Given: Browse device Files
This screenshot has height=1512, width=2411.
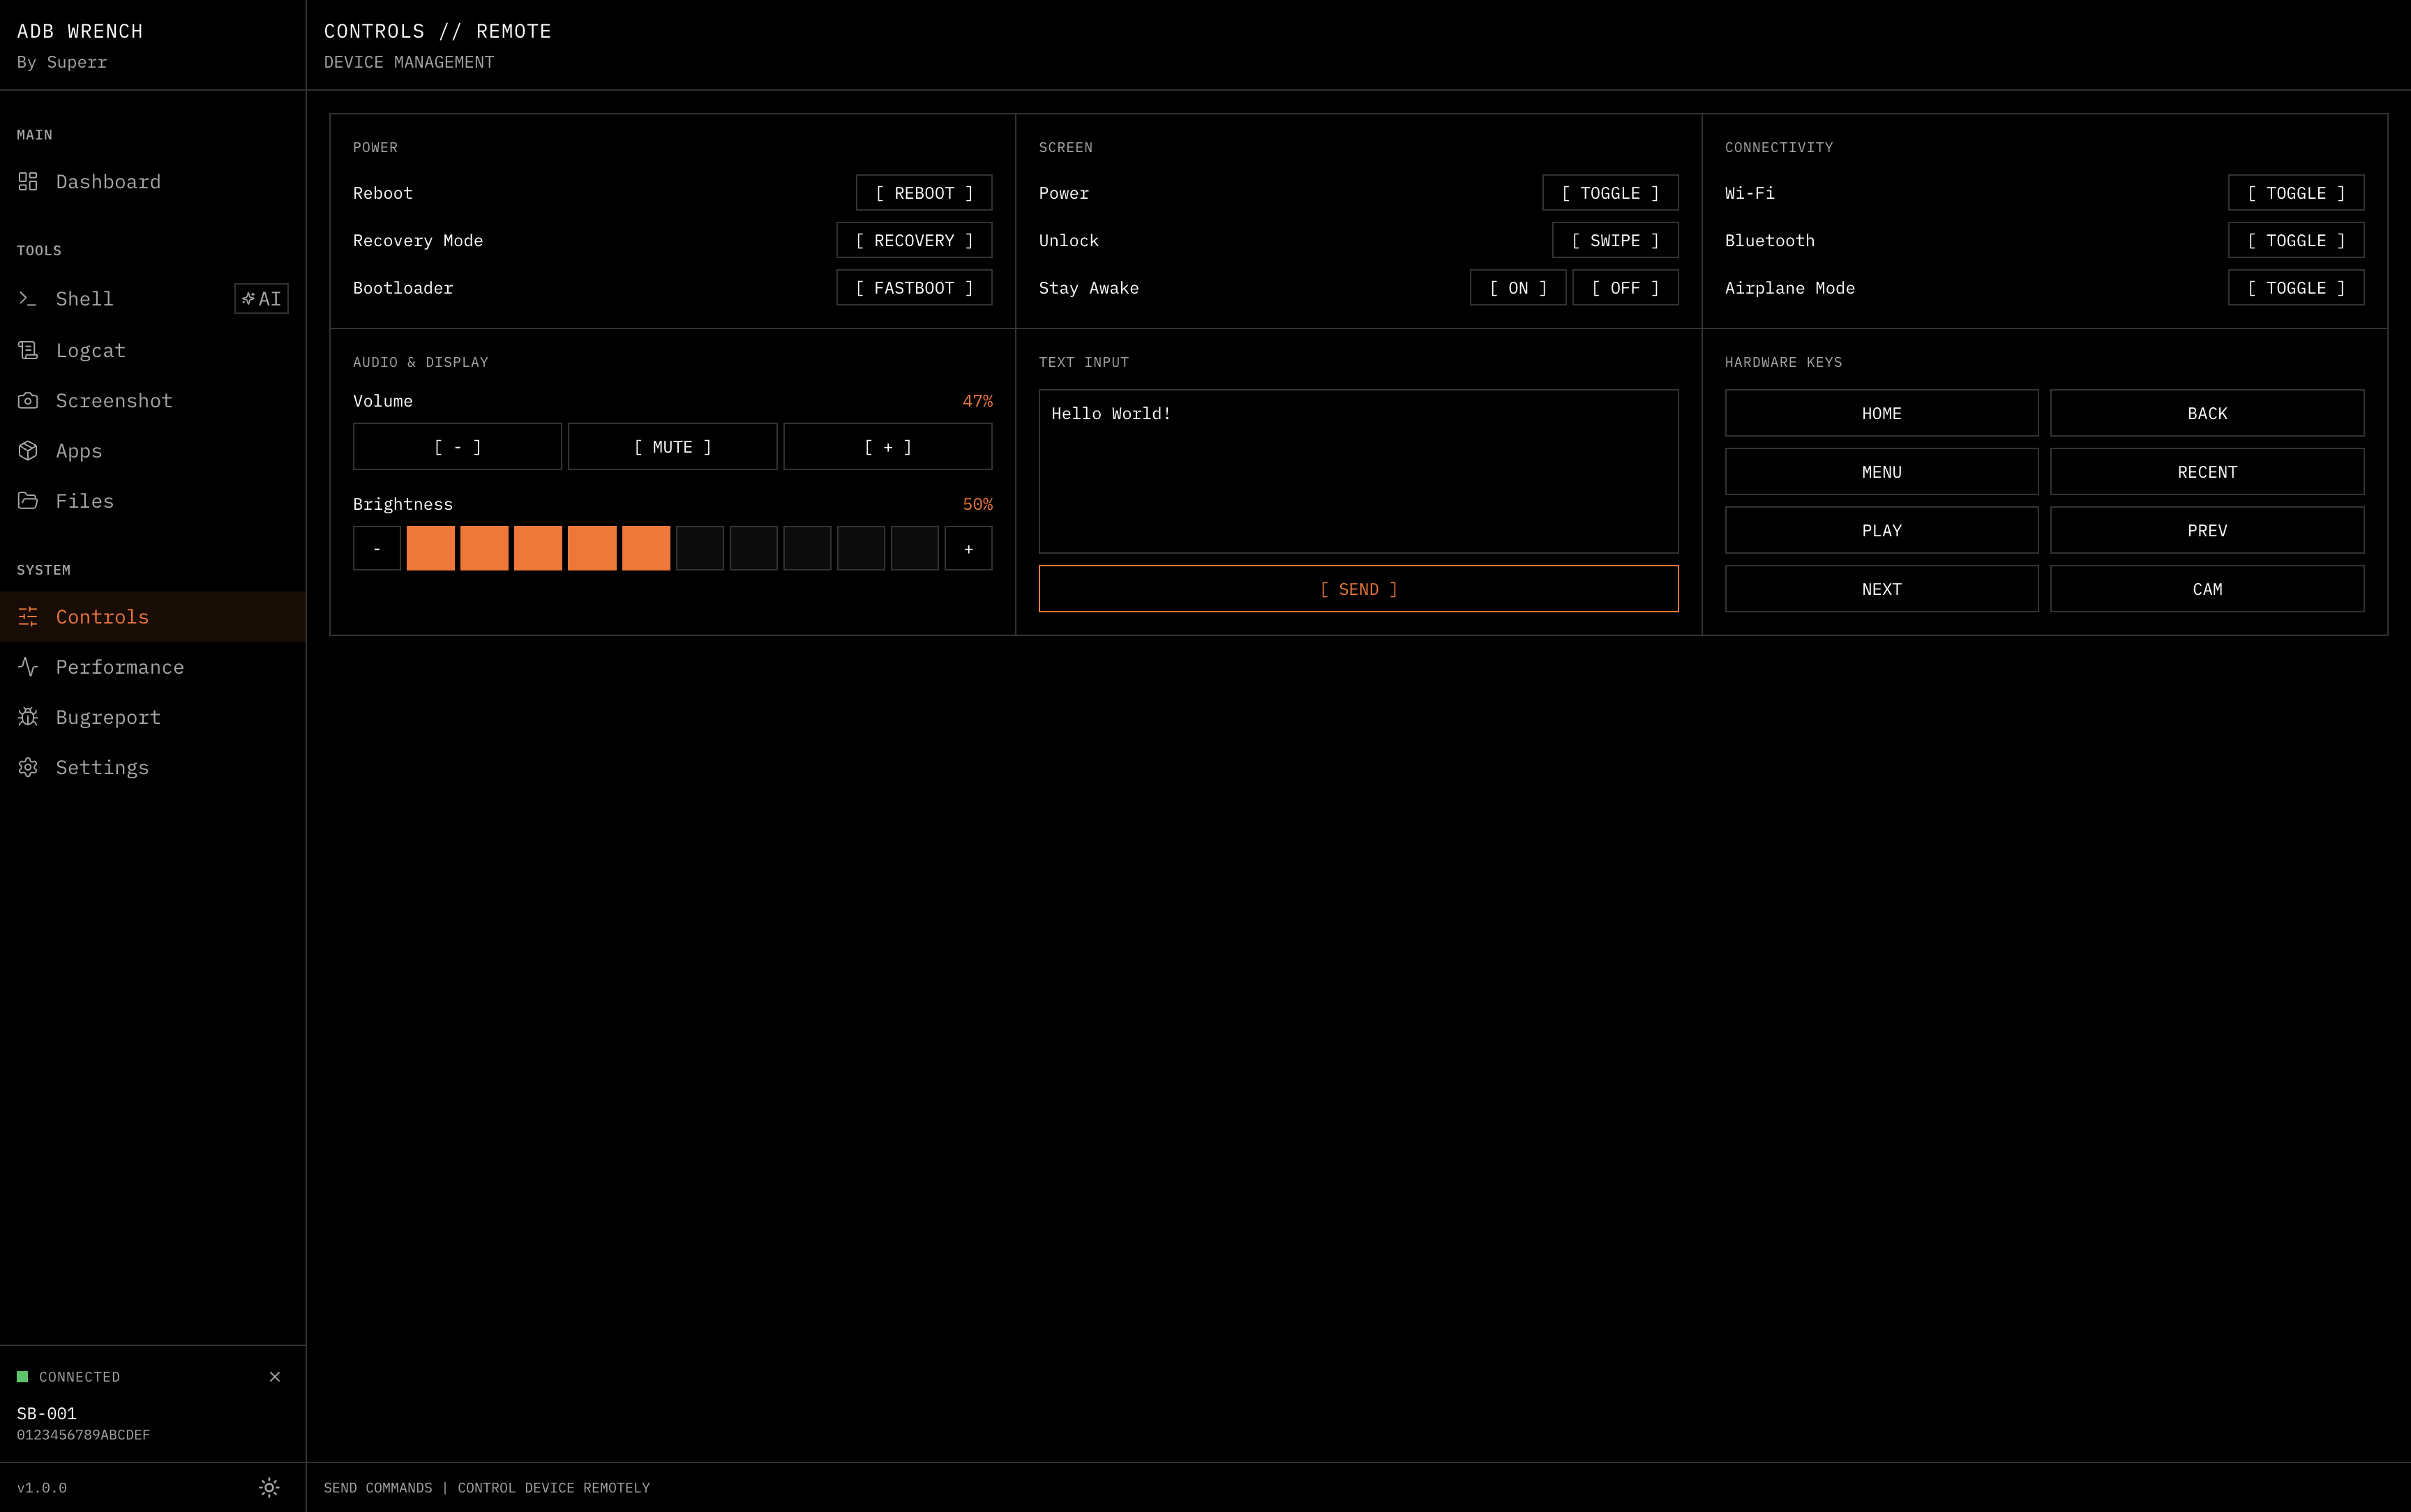Looking at the screenshot, I should [x=84, y=500].
